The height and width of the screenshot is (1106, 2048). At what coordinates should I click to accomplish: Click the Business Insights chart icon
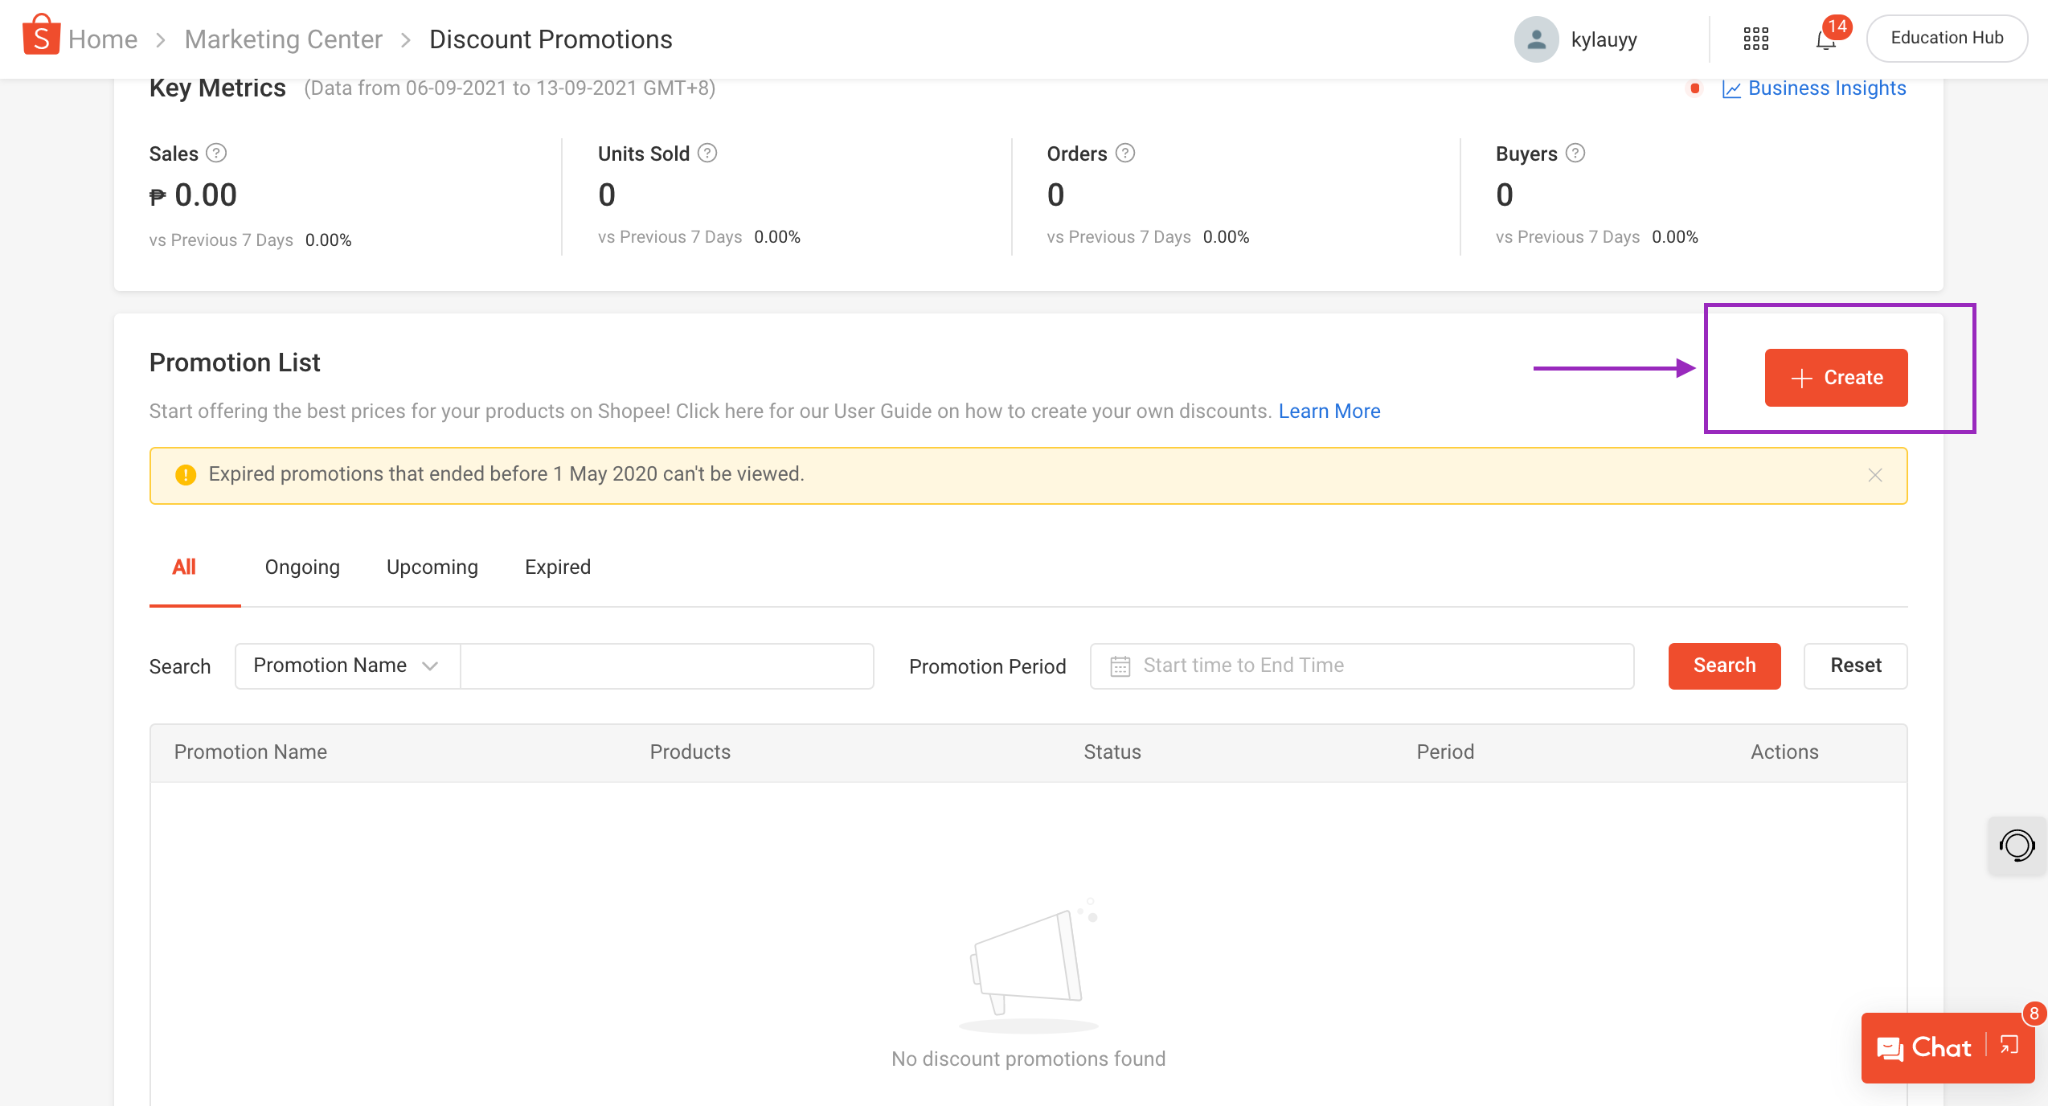pos(1731,89)
